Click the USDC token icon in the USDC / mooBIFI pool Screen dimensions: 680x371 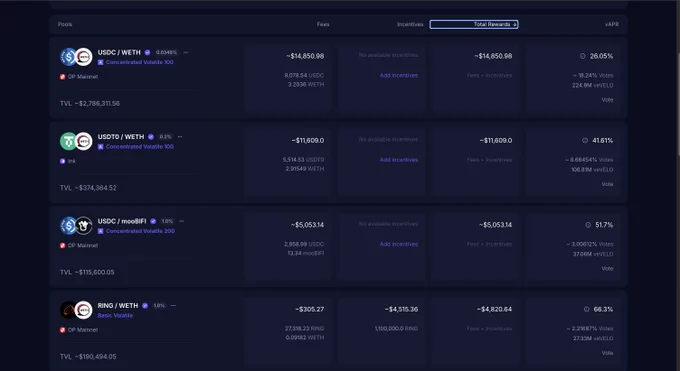coord(68,226)
